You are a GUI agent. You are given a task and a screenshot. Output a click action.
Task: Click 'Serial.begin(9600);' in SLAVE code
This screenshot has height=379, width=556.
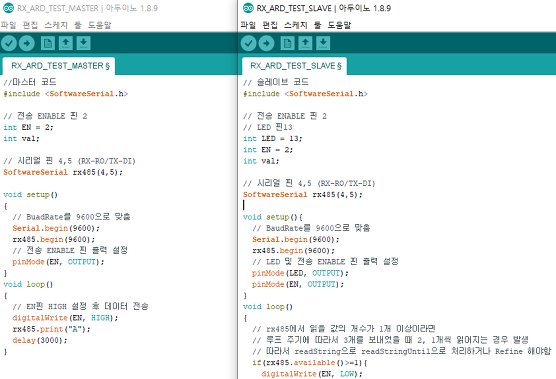click(x=296, y=239)
